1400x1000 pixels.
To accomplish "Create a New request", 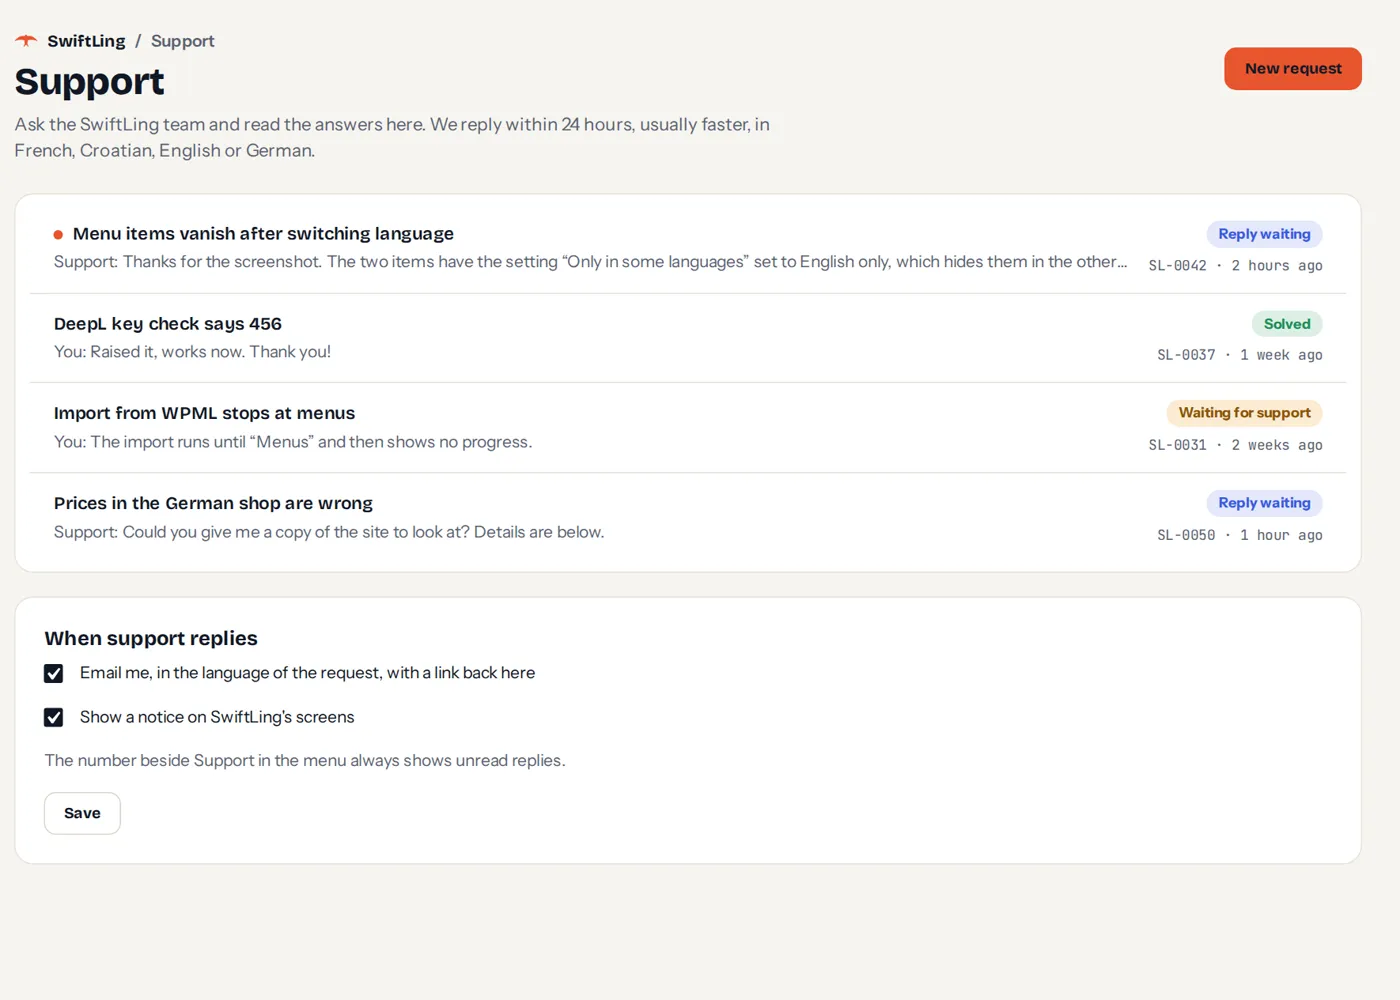I will pyautogui.click(x=1293, y=69).
